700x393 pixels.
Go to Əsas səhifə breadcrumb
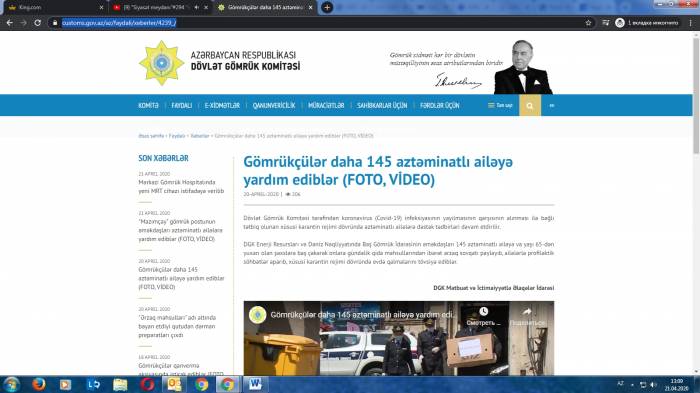tap(151, 136)
